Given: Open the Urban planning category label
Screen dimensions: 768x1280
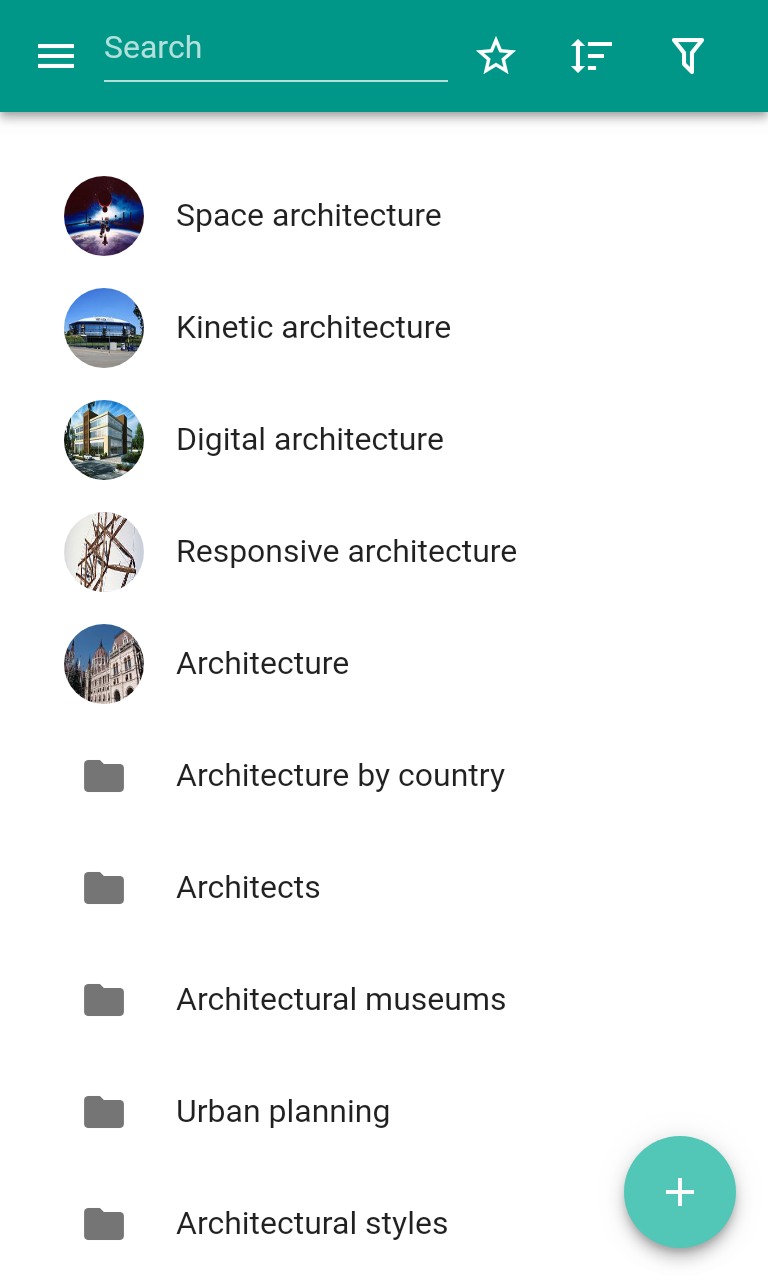Looking at the screenshot, I should [x=283, y=1112].
